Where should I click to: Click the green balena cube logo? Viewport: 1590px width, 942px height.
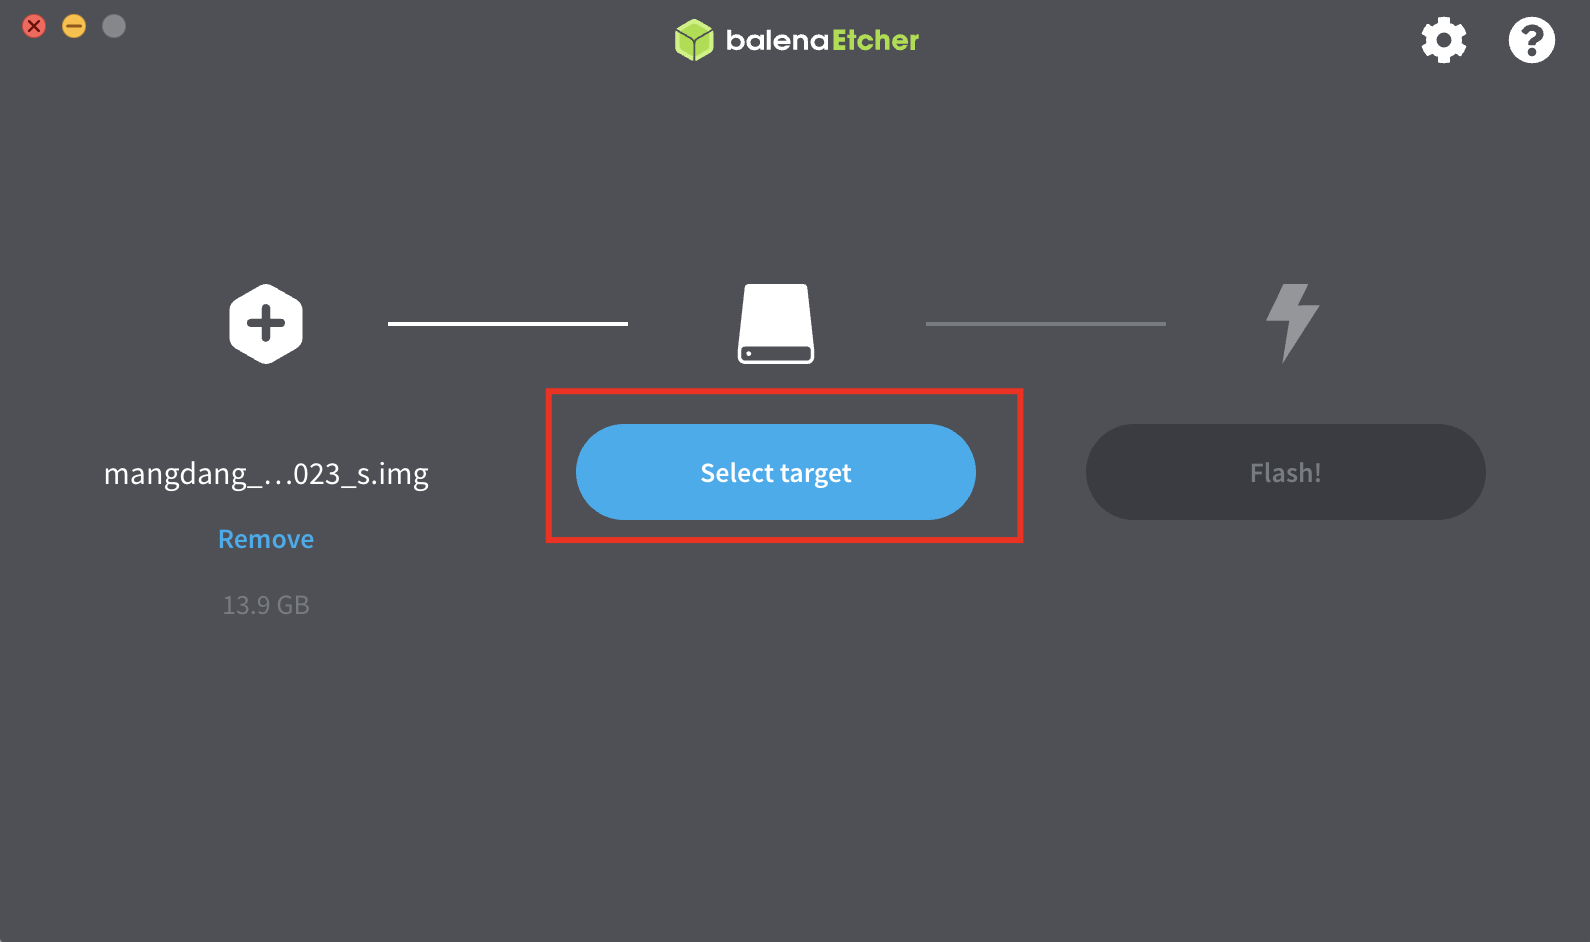tap(693, 40)
